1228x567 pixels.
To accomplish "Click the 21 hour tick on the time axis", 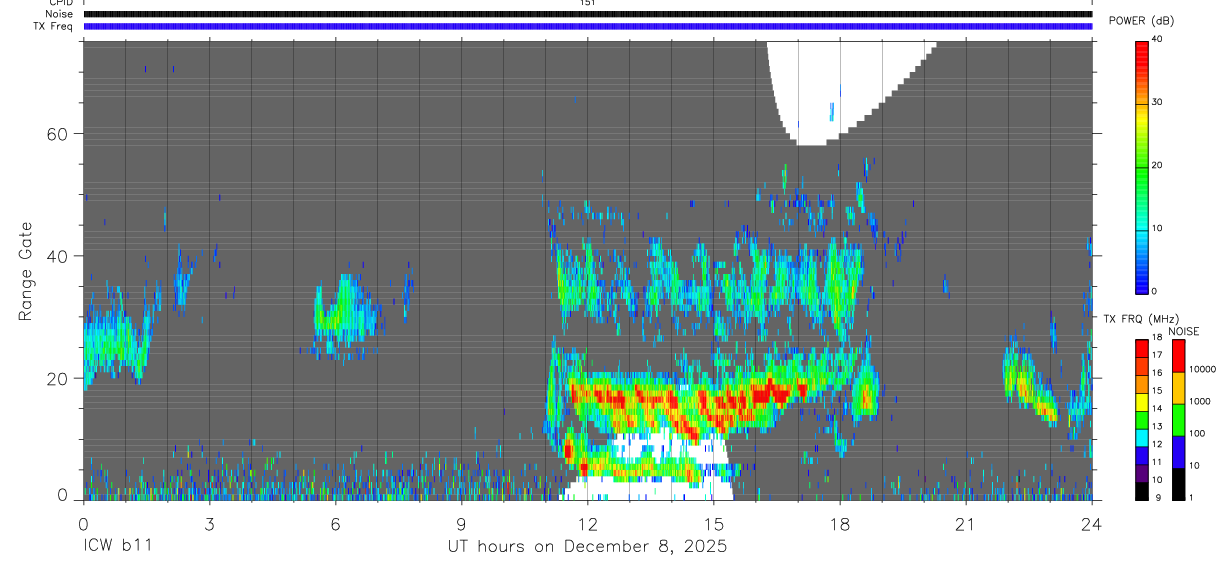I will point(965,523).
